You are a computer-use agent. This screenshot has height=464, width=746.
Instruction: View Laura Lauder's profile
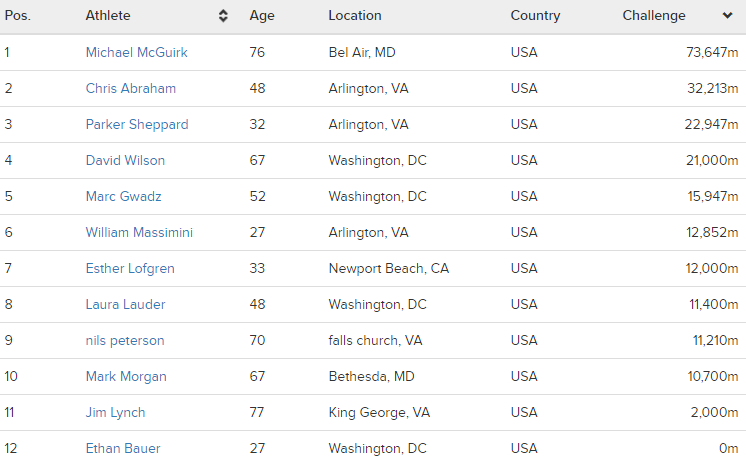click(x=125, y=304)
